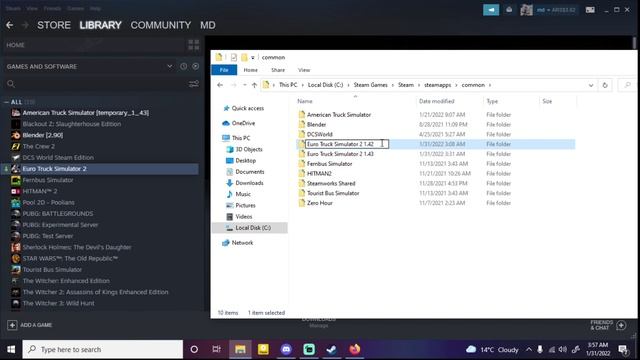
Task: Sort files by Type column header
Action: [492, 101]
